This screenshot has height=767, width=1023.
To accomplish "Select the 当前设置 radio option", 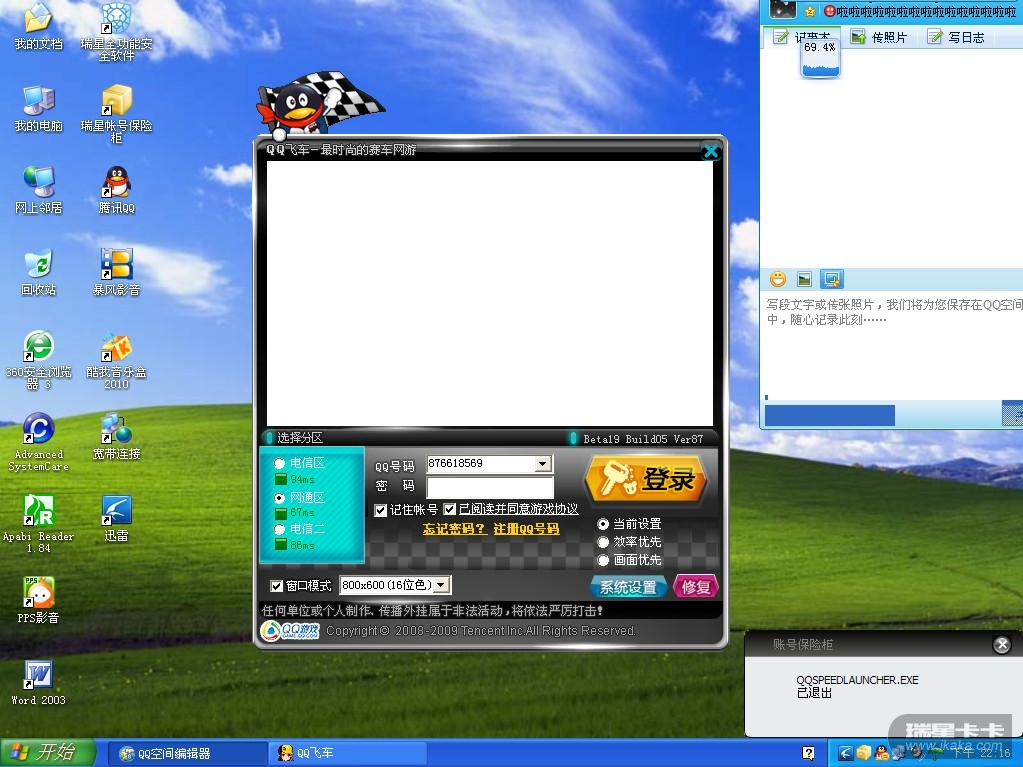I will coord(603,524).
